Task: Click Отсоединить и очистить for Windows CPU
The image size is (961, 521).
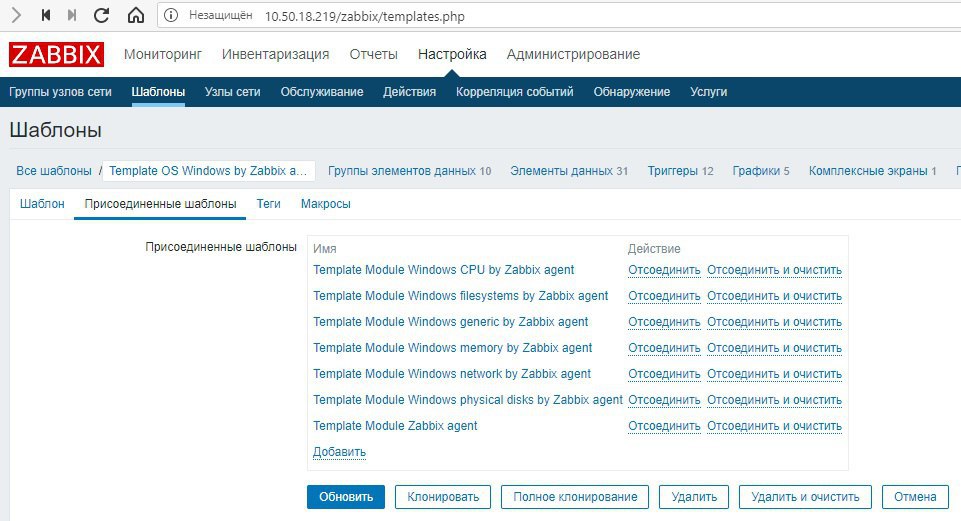Action: tap(775, 270)
